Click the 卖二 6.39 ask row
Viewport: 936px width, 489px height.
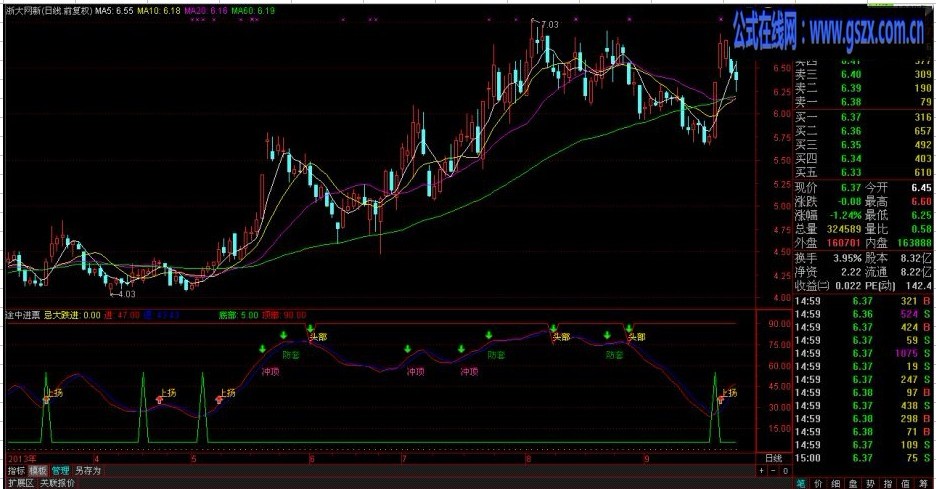tap(863, 88)
